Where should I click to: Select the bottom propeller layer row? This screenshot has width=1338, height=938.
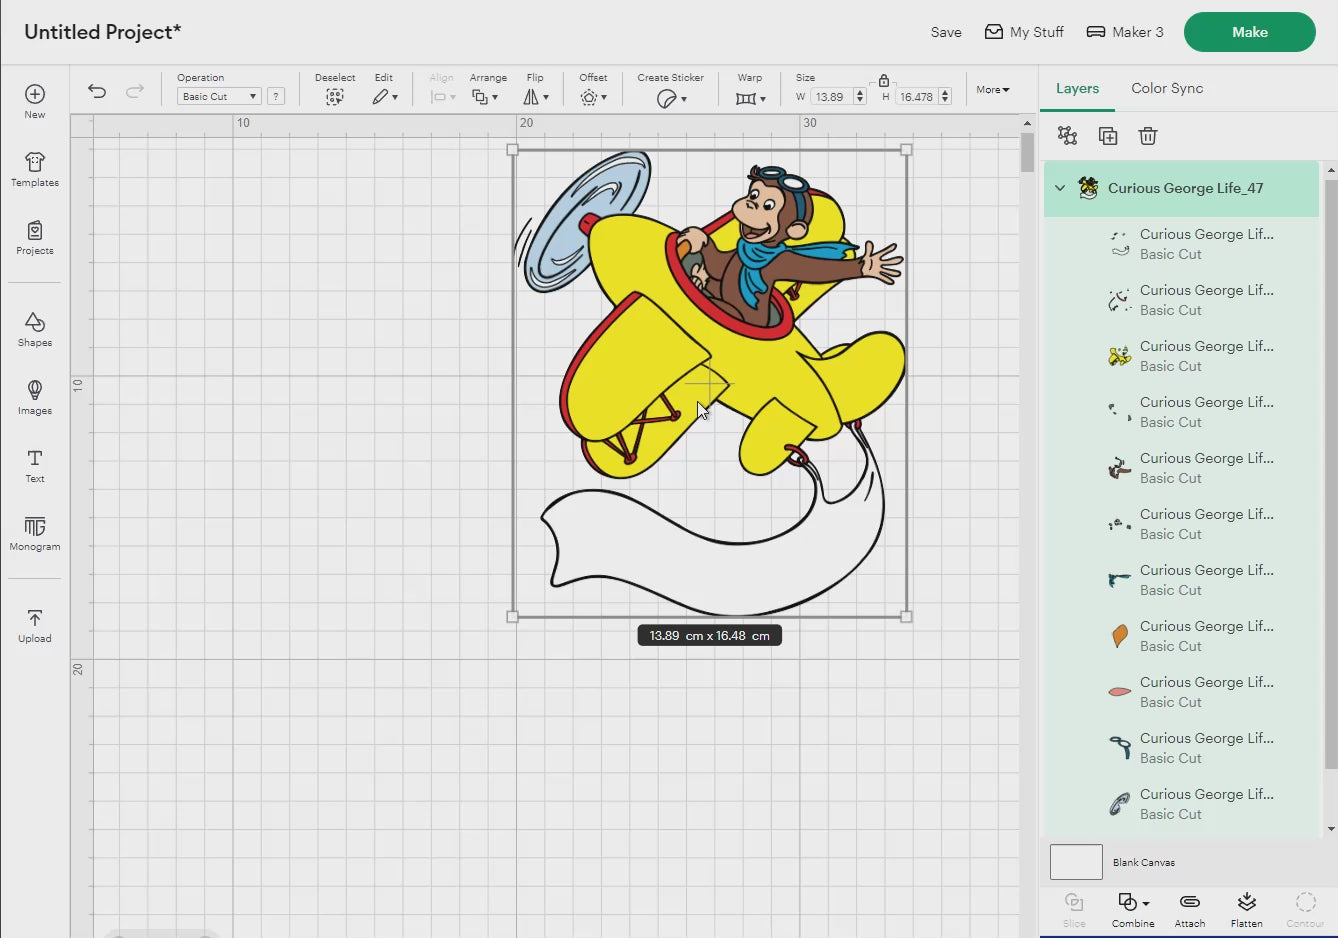click(1181, 804)
